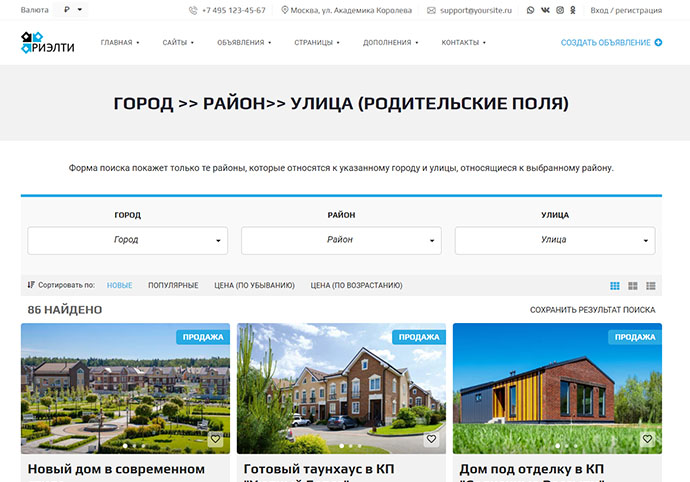Open the Instagram icon in header

559,10
